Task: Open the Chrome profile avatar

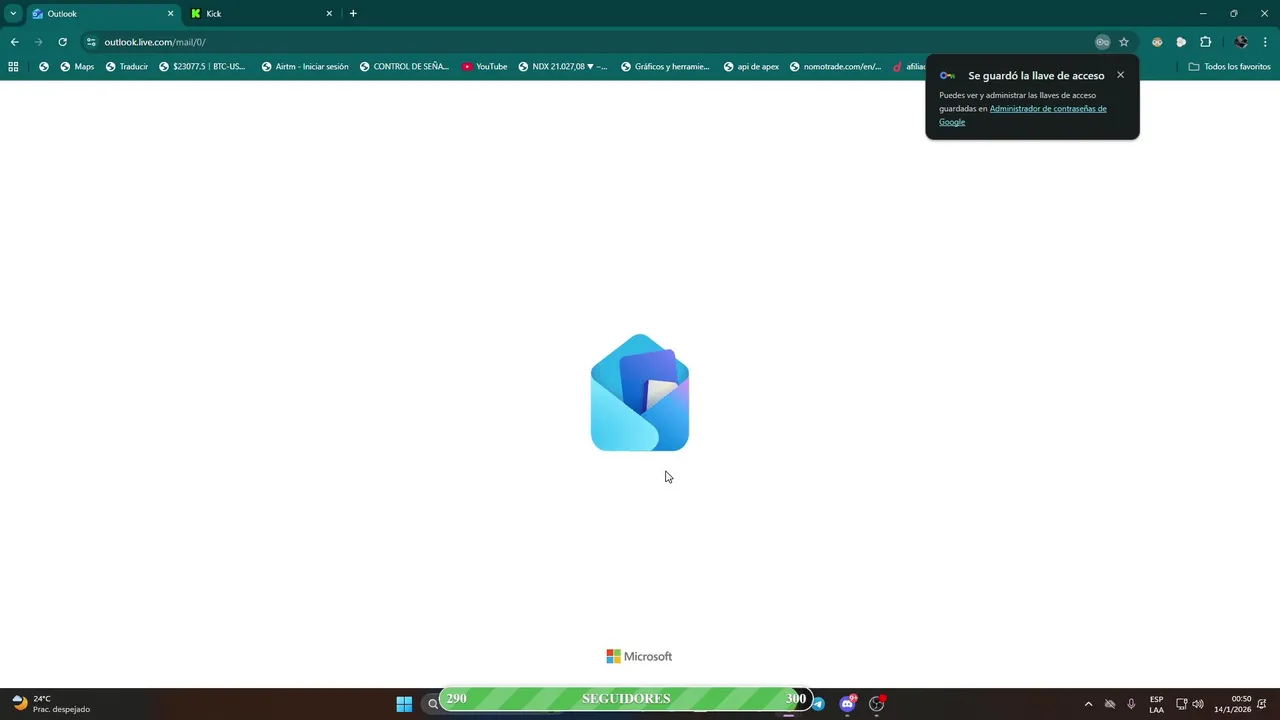Action: coord(1241,42)
